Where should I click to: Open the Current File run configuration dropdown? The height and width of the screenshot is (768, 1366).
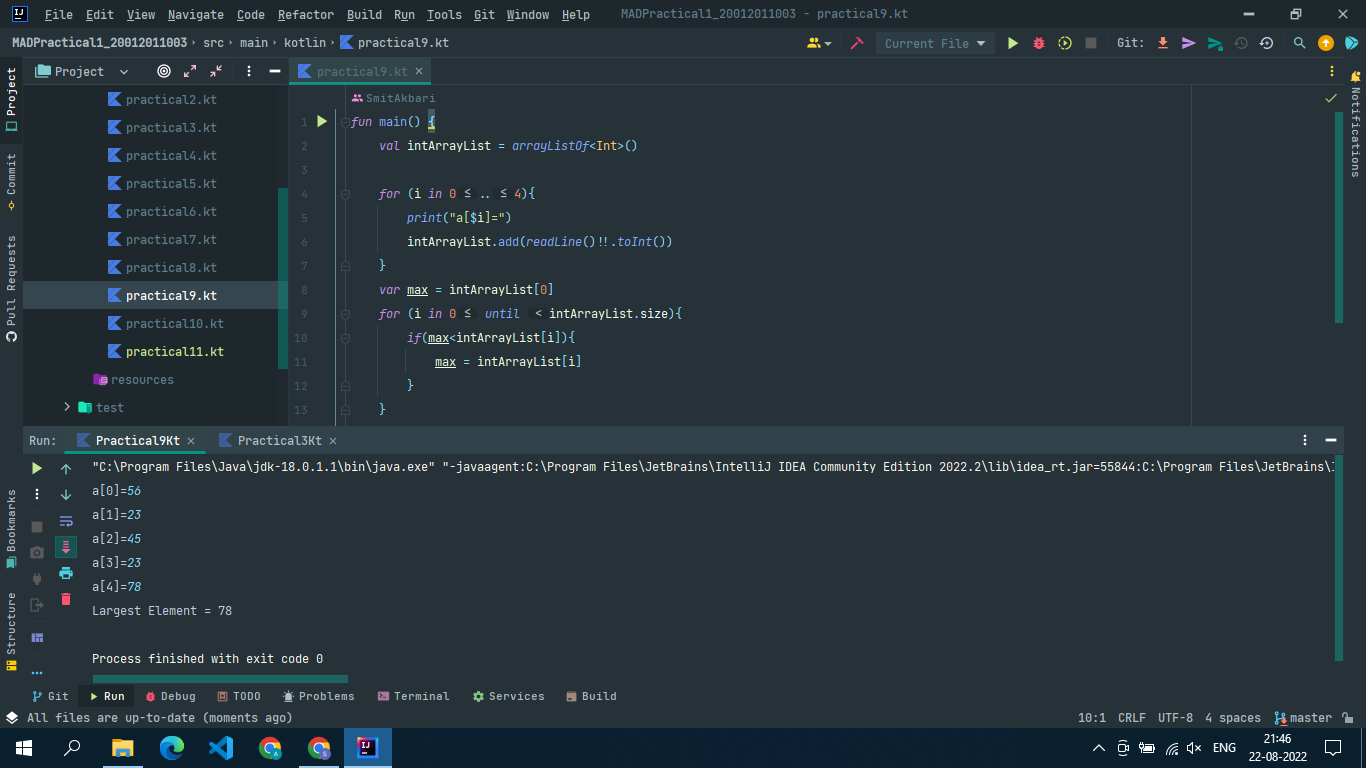[935, 43]
